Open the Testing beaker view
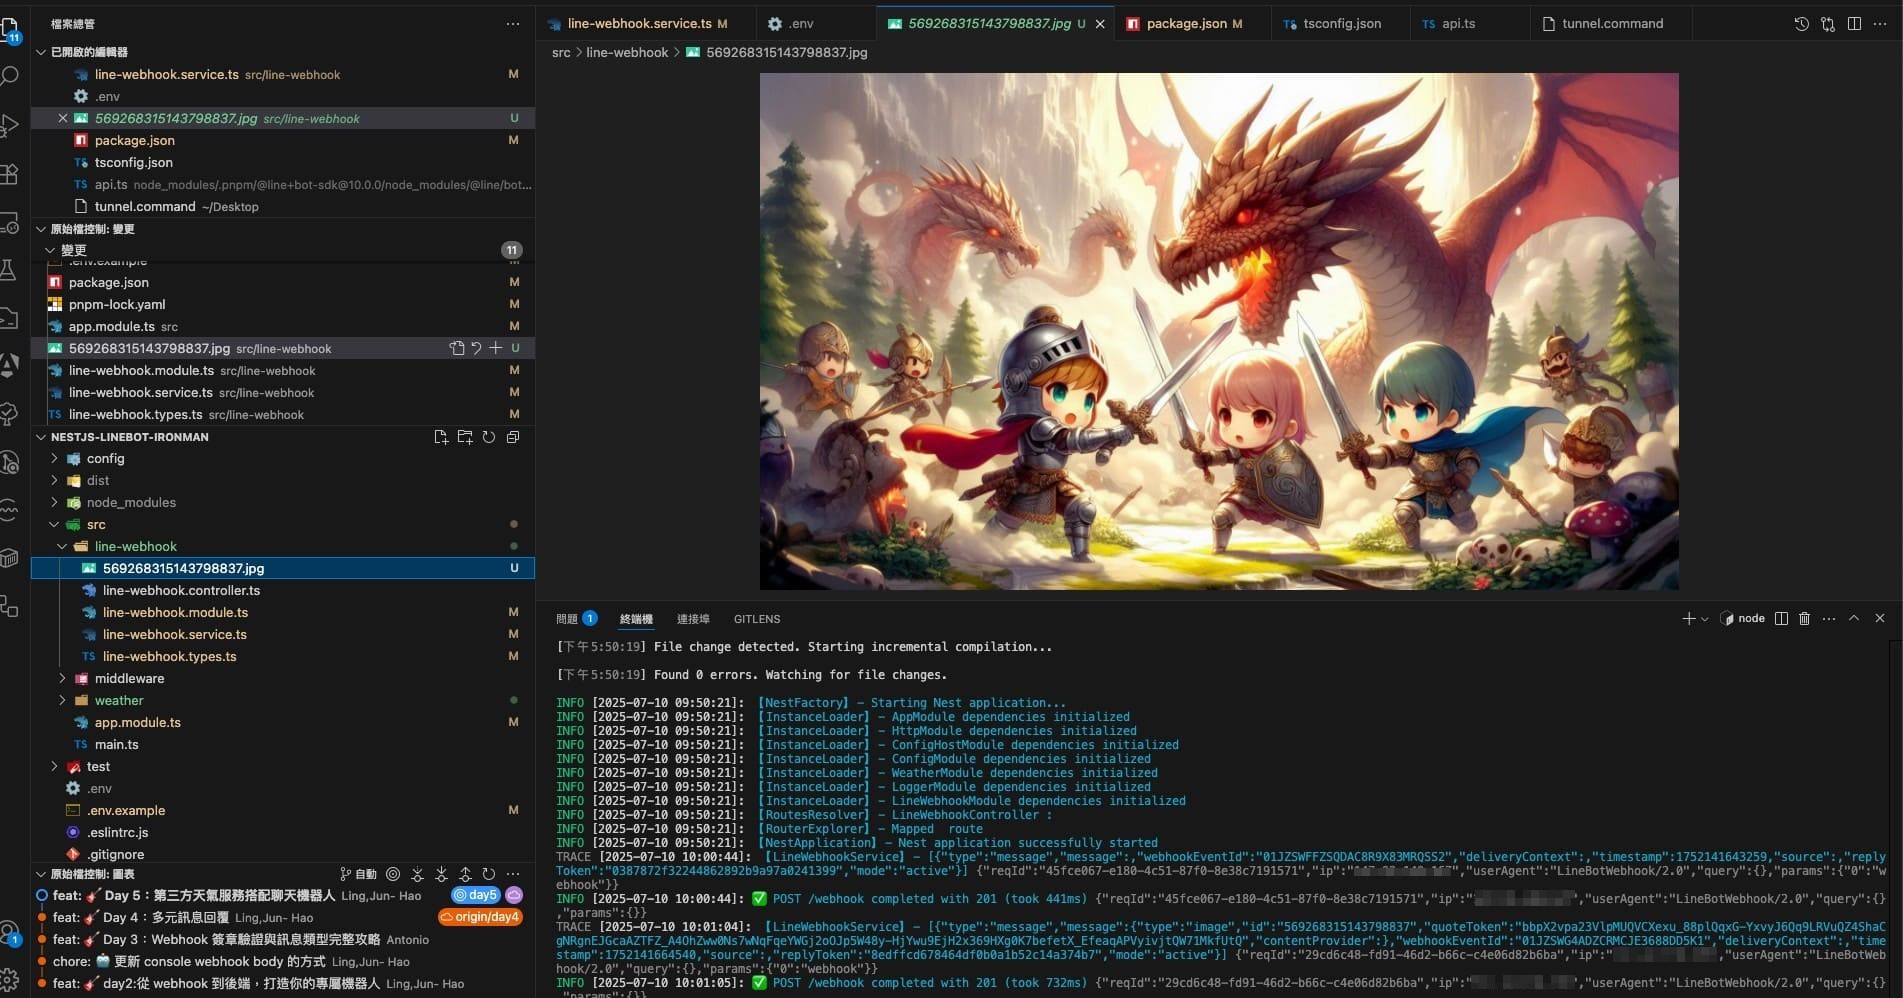1903x998 pixels. [x=9, y=270]
